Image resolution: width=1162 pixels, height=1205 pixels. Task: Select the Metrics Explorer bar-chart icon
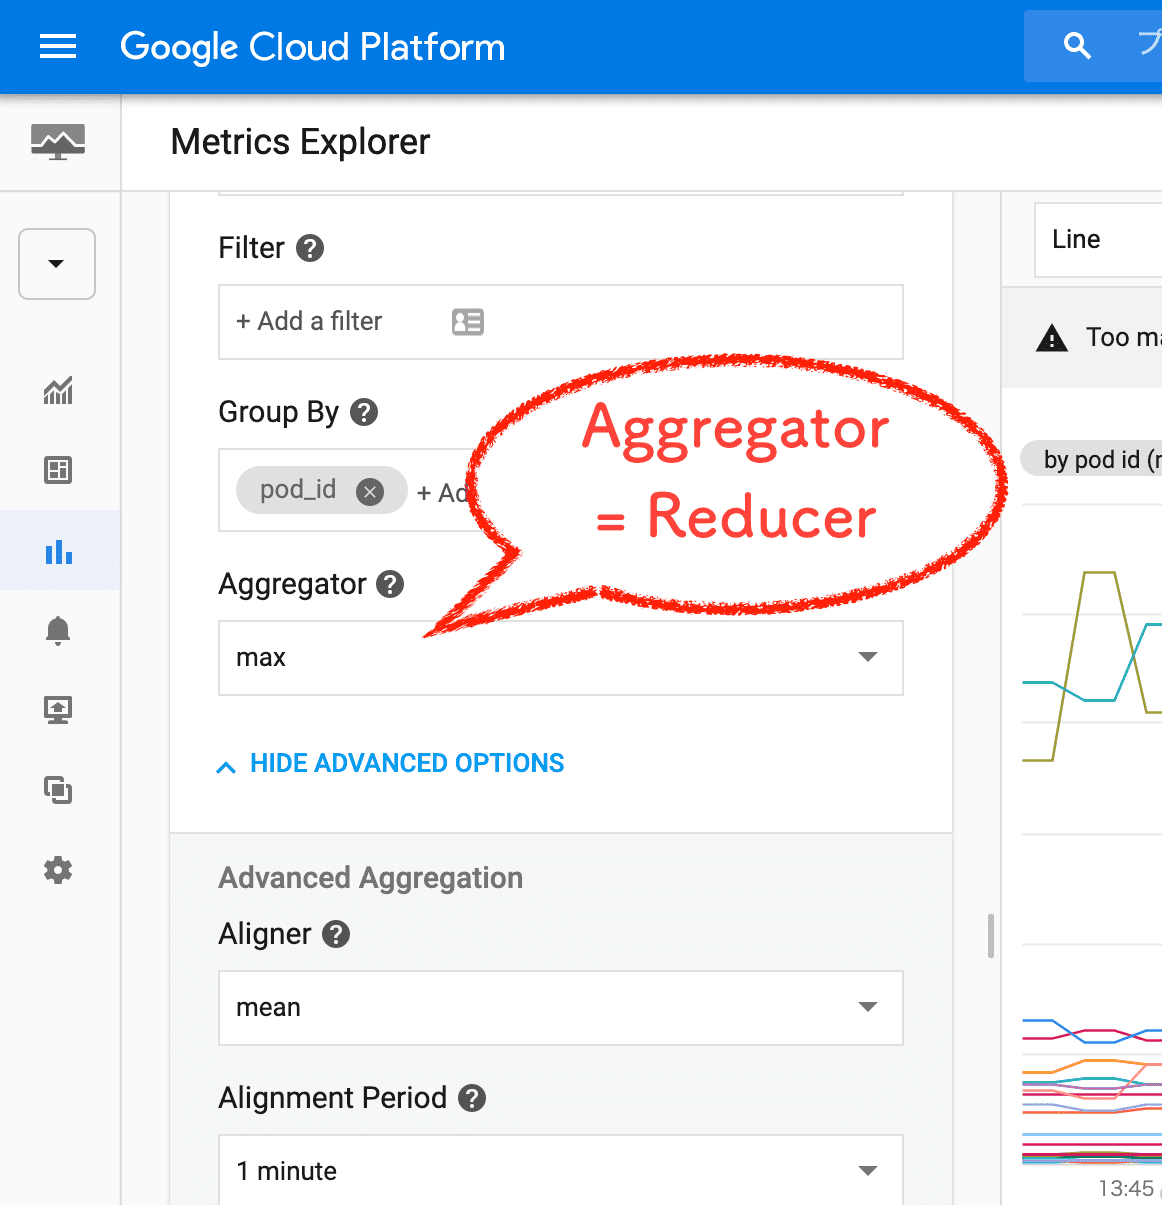coord(58,551)
